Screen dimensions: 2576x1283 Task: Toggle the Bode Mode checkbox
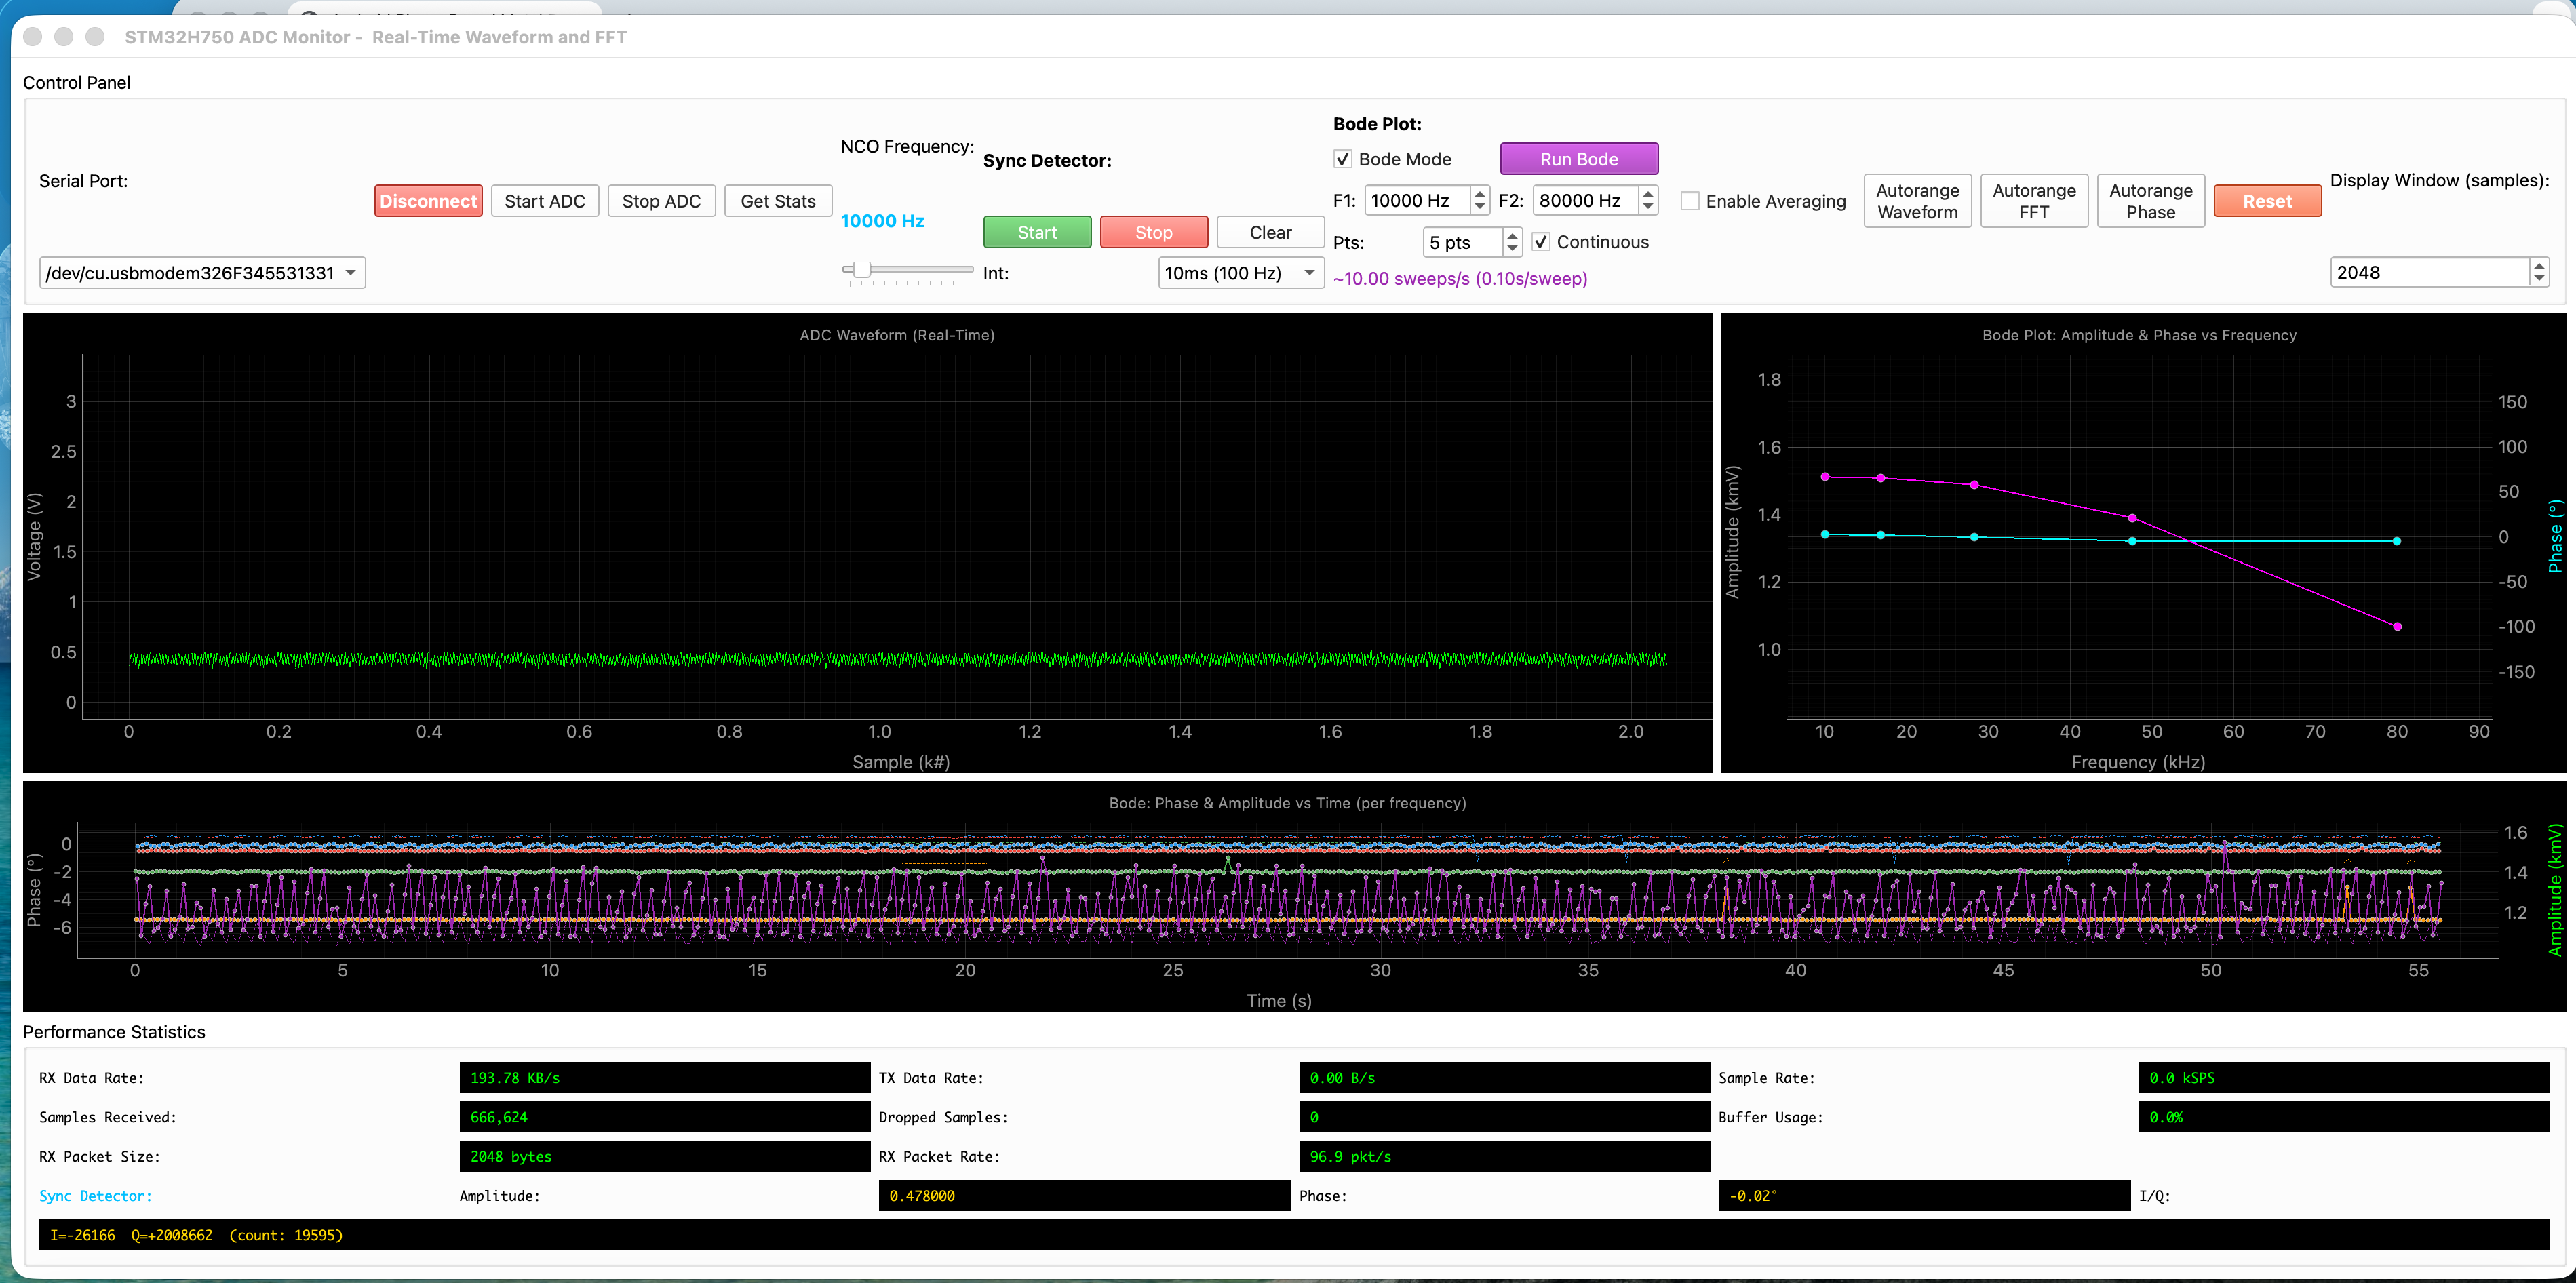tap(1343, 159)
